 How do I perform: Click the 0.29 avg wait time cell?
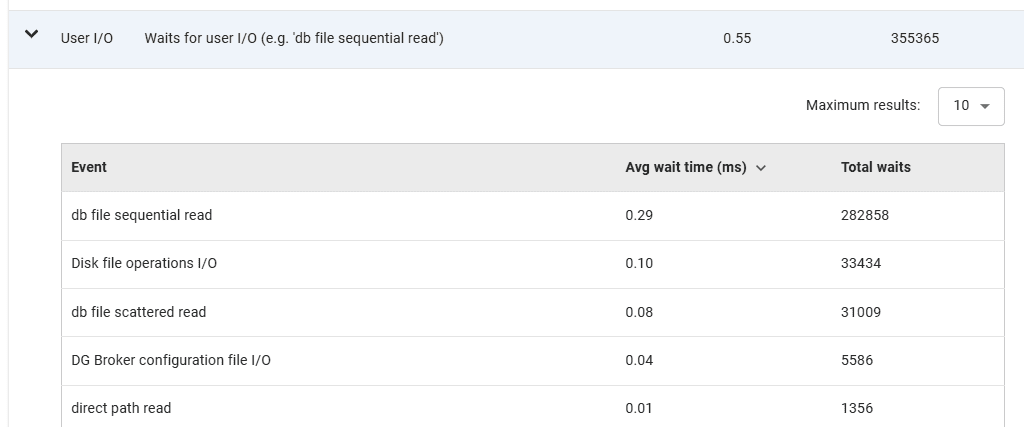[x=639, y=215]
